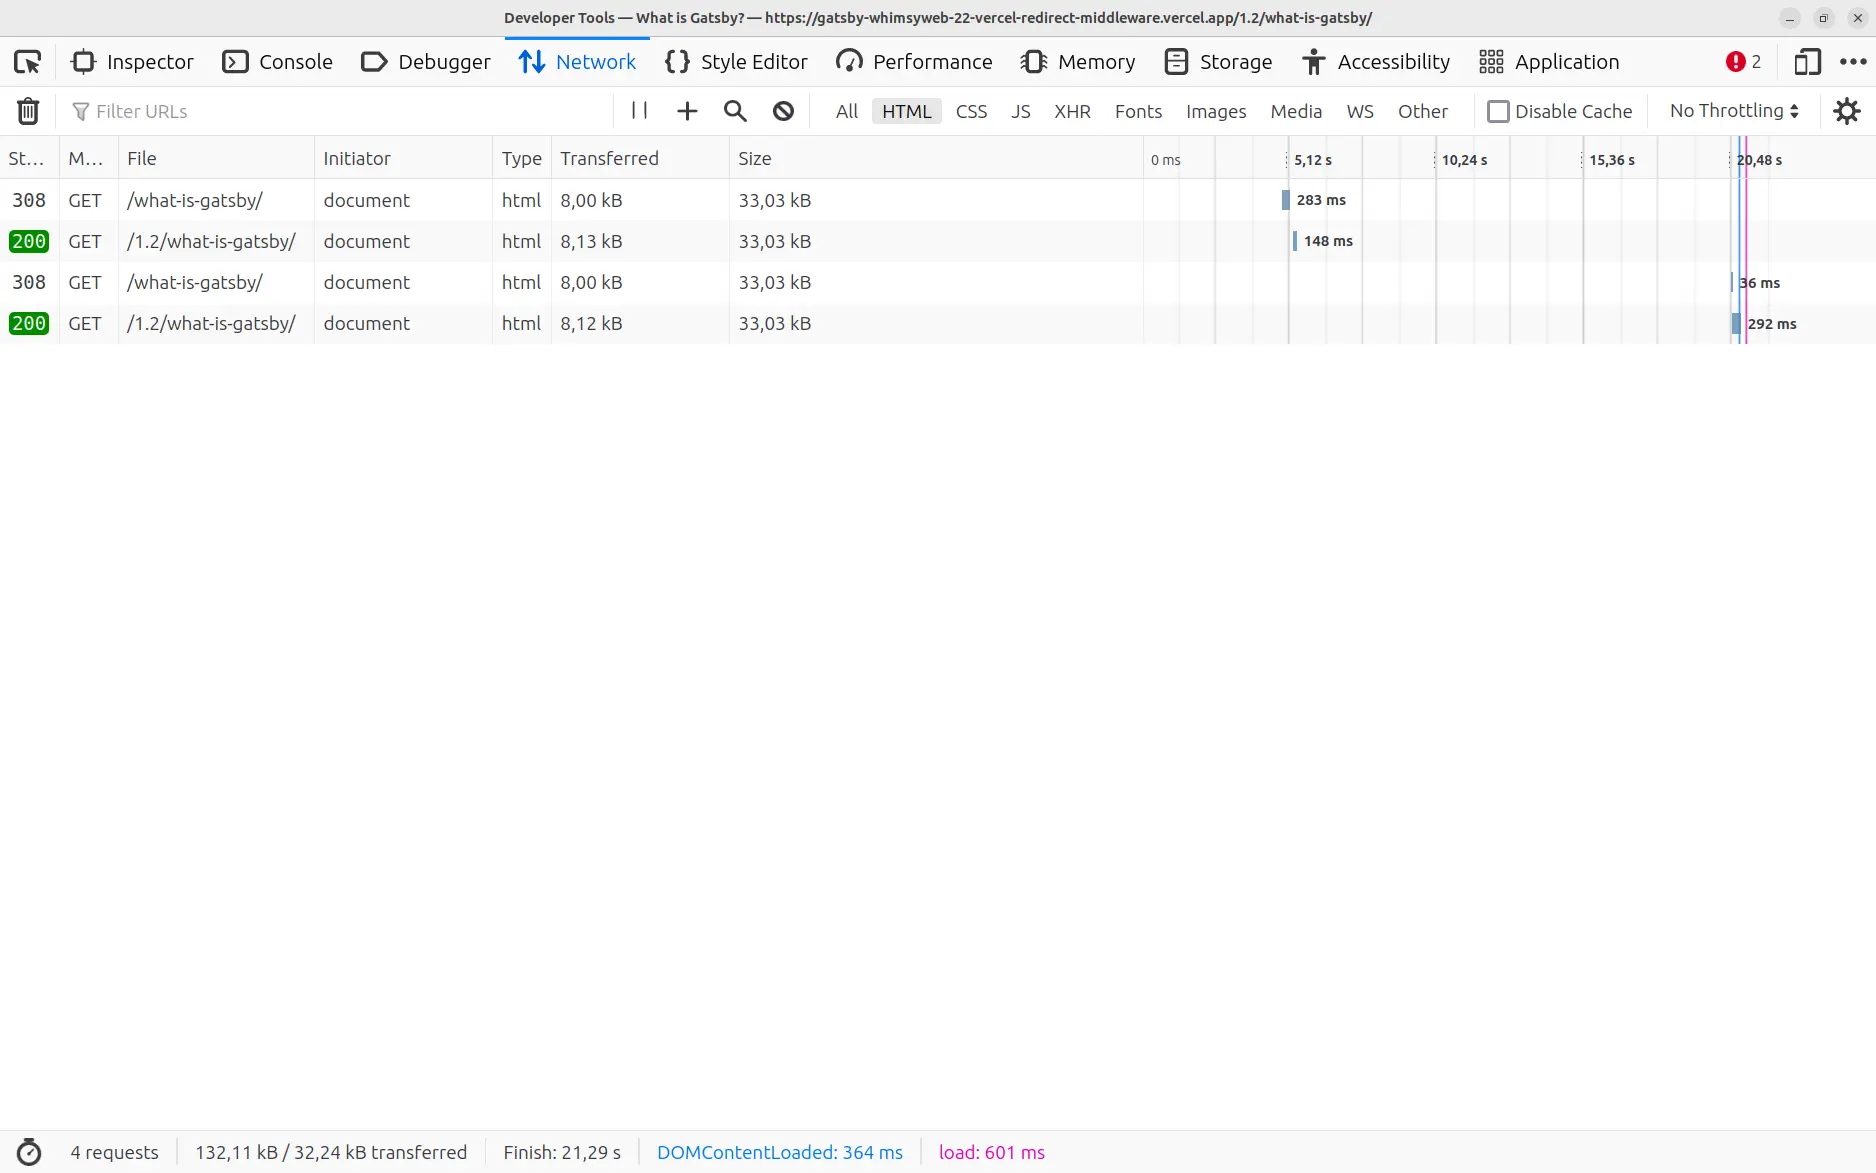The image size is (1876, 1173).
Task: Toggle responsive design mode icon
Action: click(1807, 62)
